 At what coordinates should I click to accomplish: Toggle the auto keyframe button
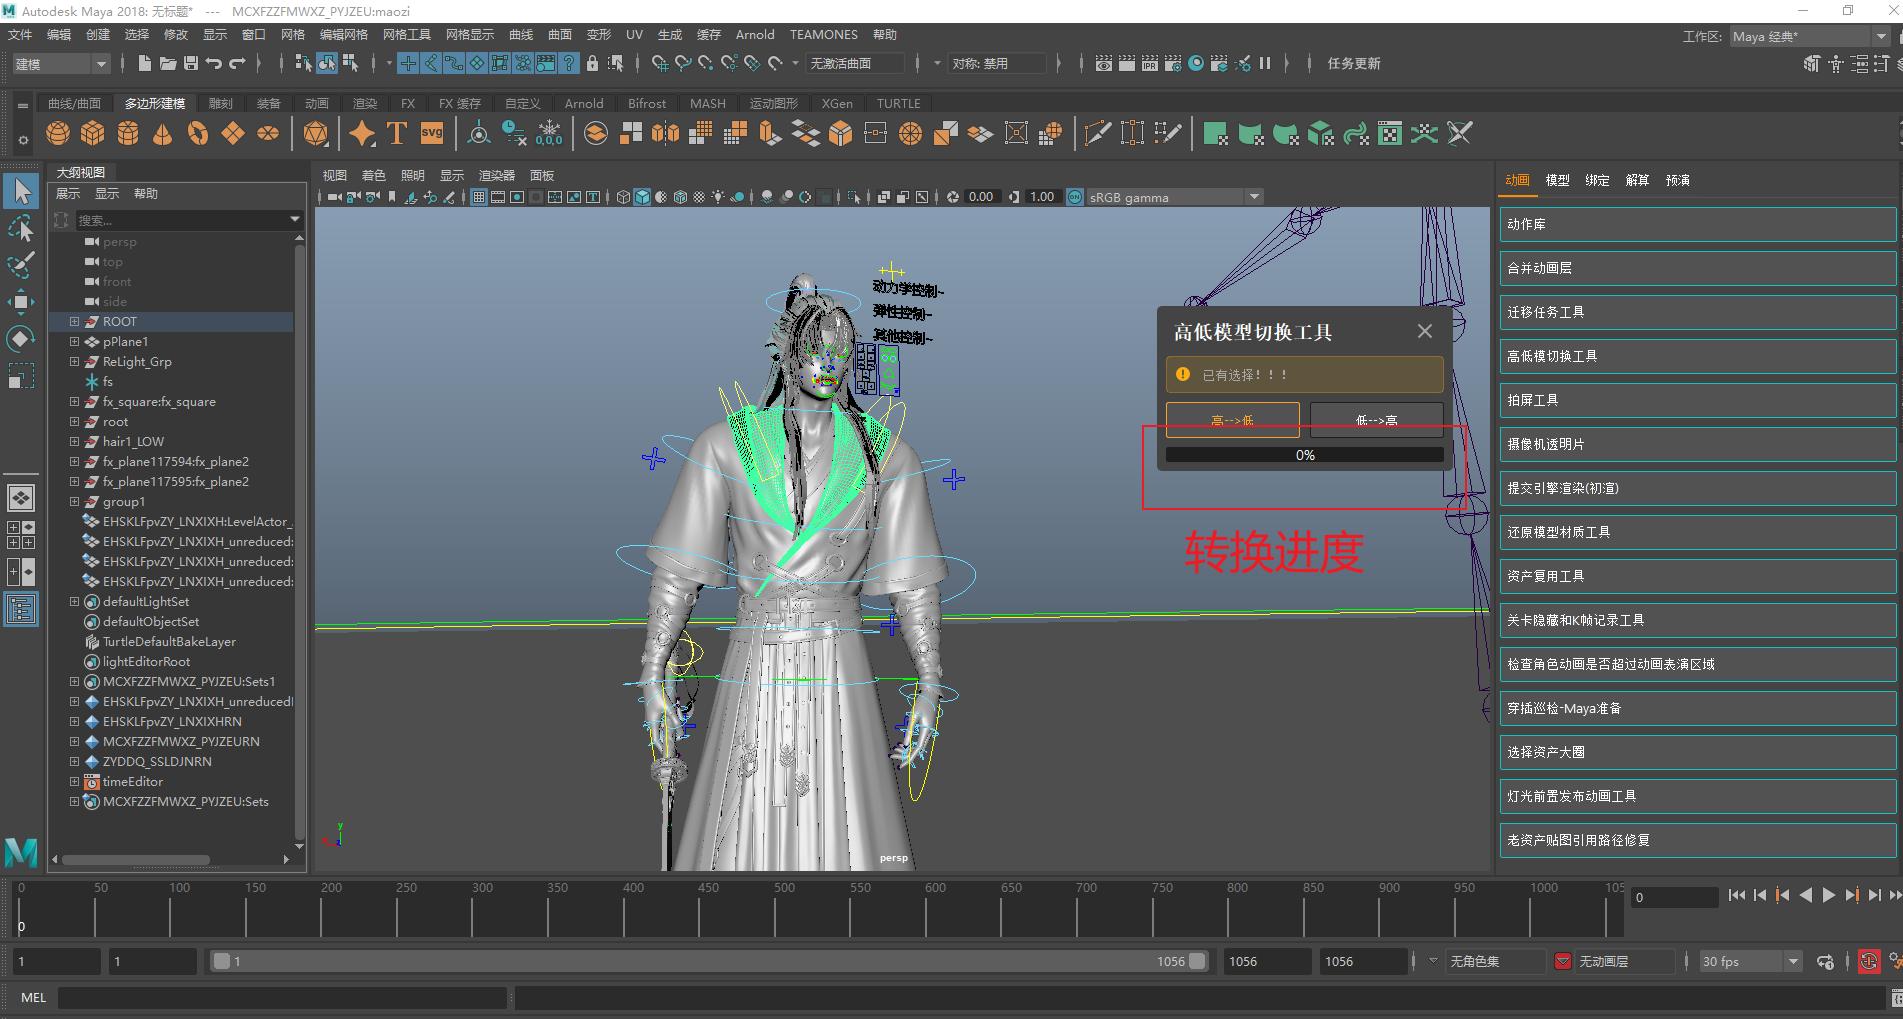pos(1868,962)
